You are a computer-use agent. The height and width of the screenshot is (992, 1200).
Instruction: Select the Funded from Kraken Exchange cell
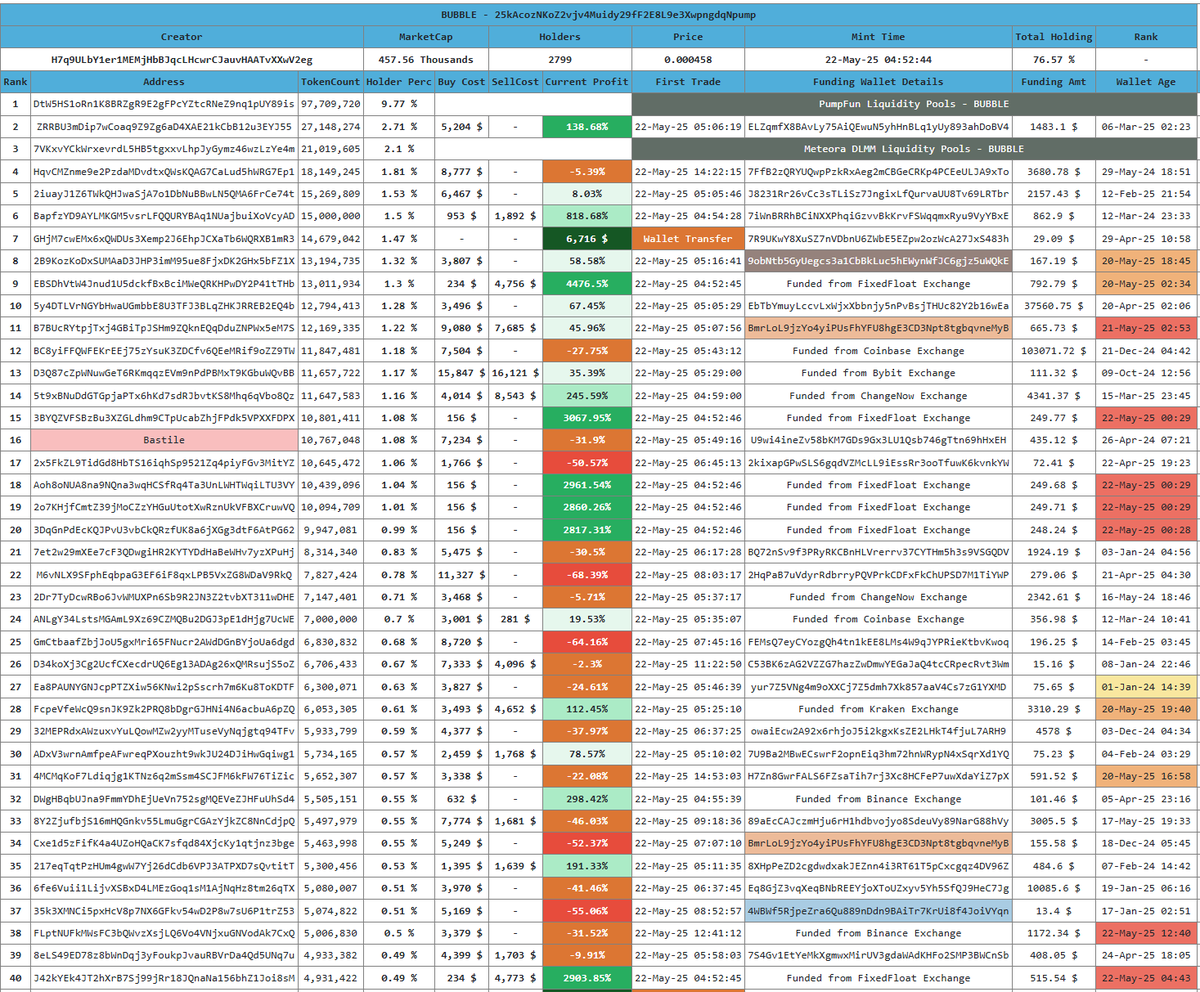click(x=877, y=709)
